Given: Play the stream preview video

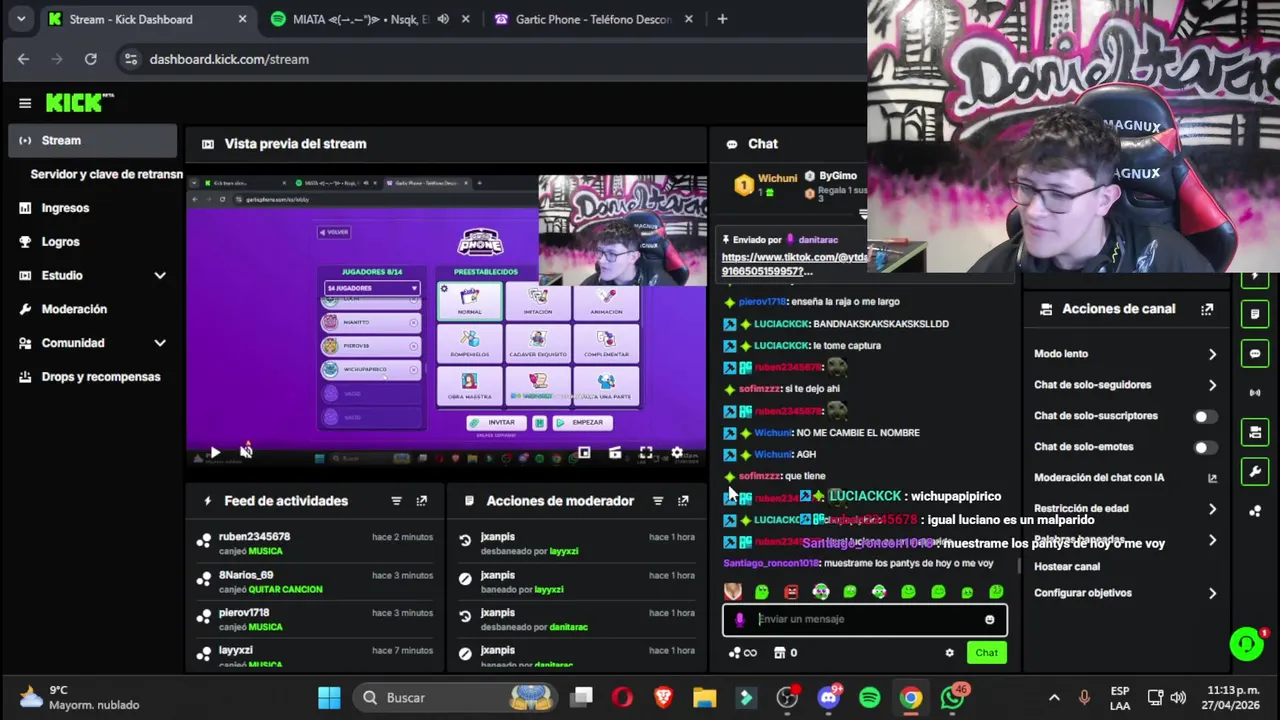Looking at the screenshot, I should (x=214, y=453).
